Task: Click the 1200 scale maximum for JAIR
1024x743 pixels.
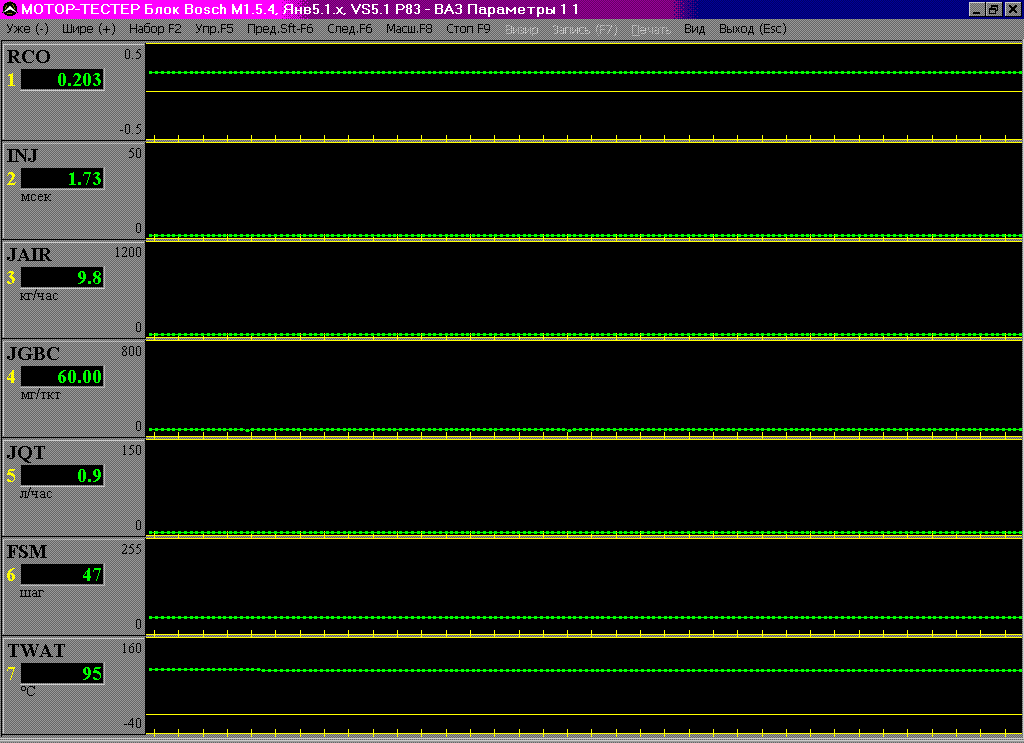Action: (128, 252)
